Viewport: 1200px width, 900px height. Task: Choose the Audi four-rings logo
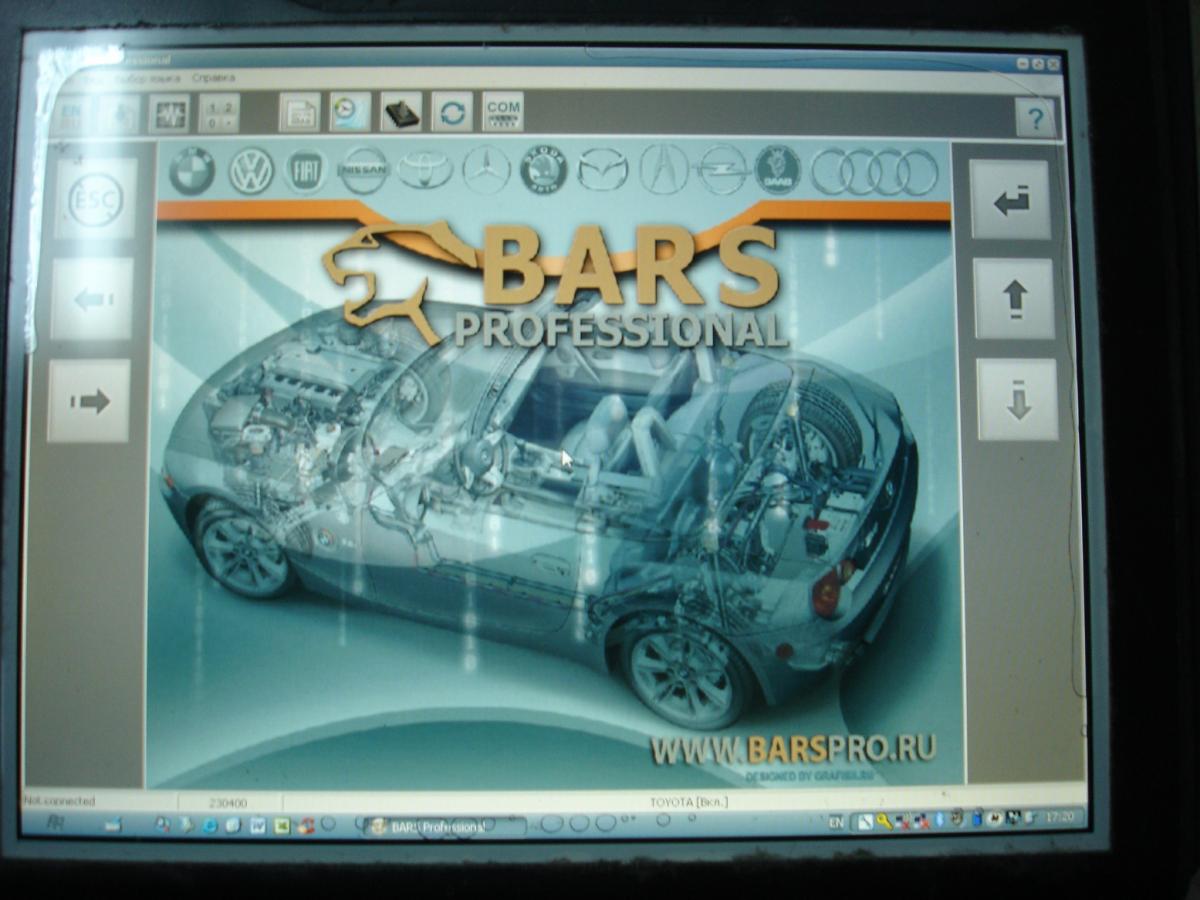click(875, 172)
